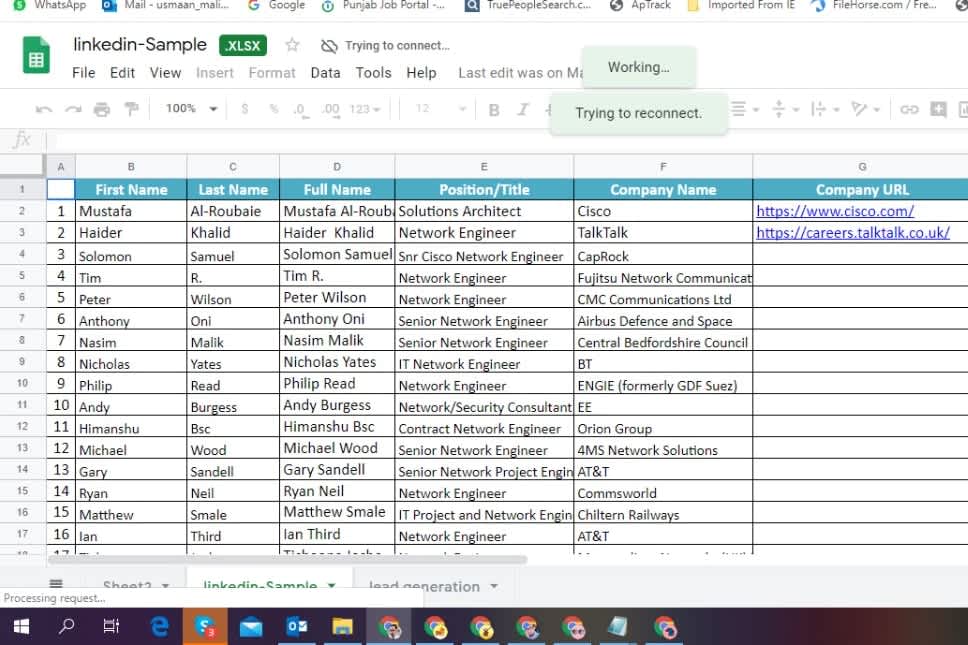Open the careers.talktalk.co.uk link
Viewport: 968px width, 645px height.
852,233
